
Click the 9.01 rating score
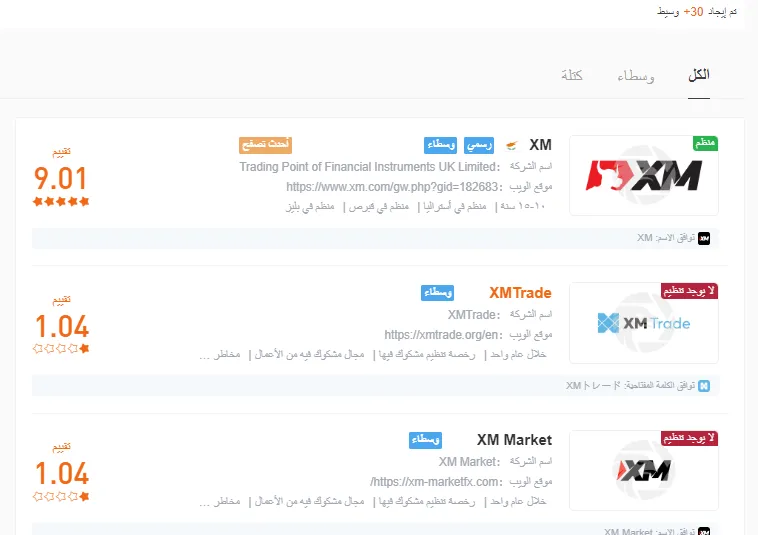pos(60,179)
